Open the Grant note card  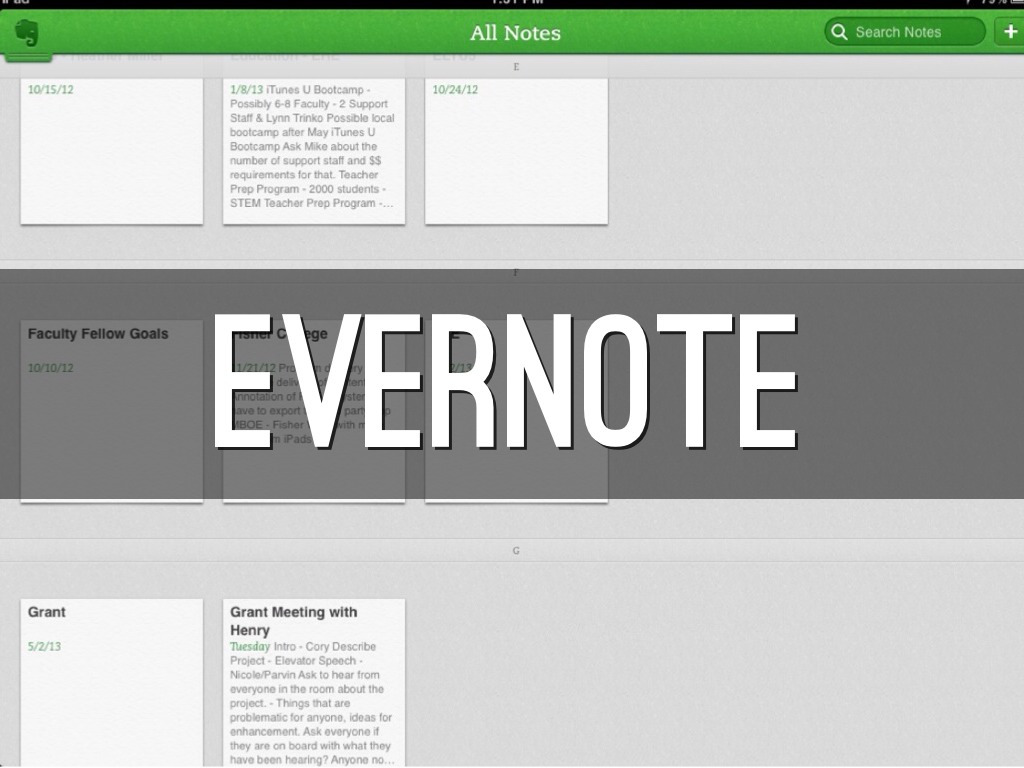coord(111,680)
